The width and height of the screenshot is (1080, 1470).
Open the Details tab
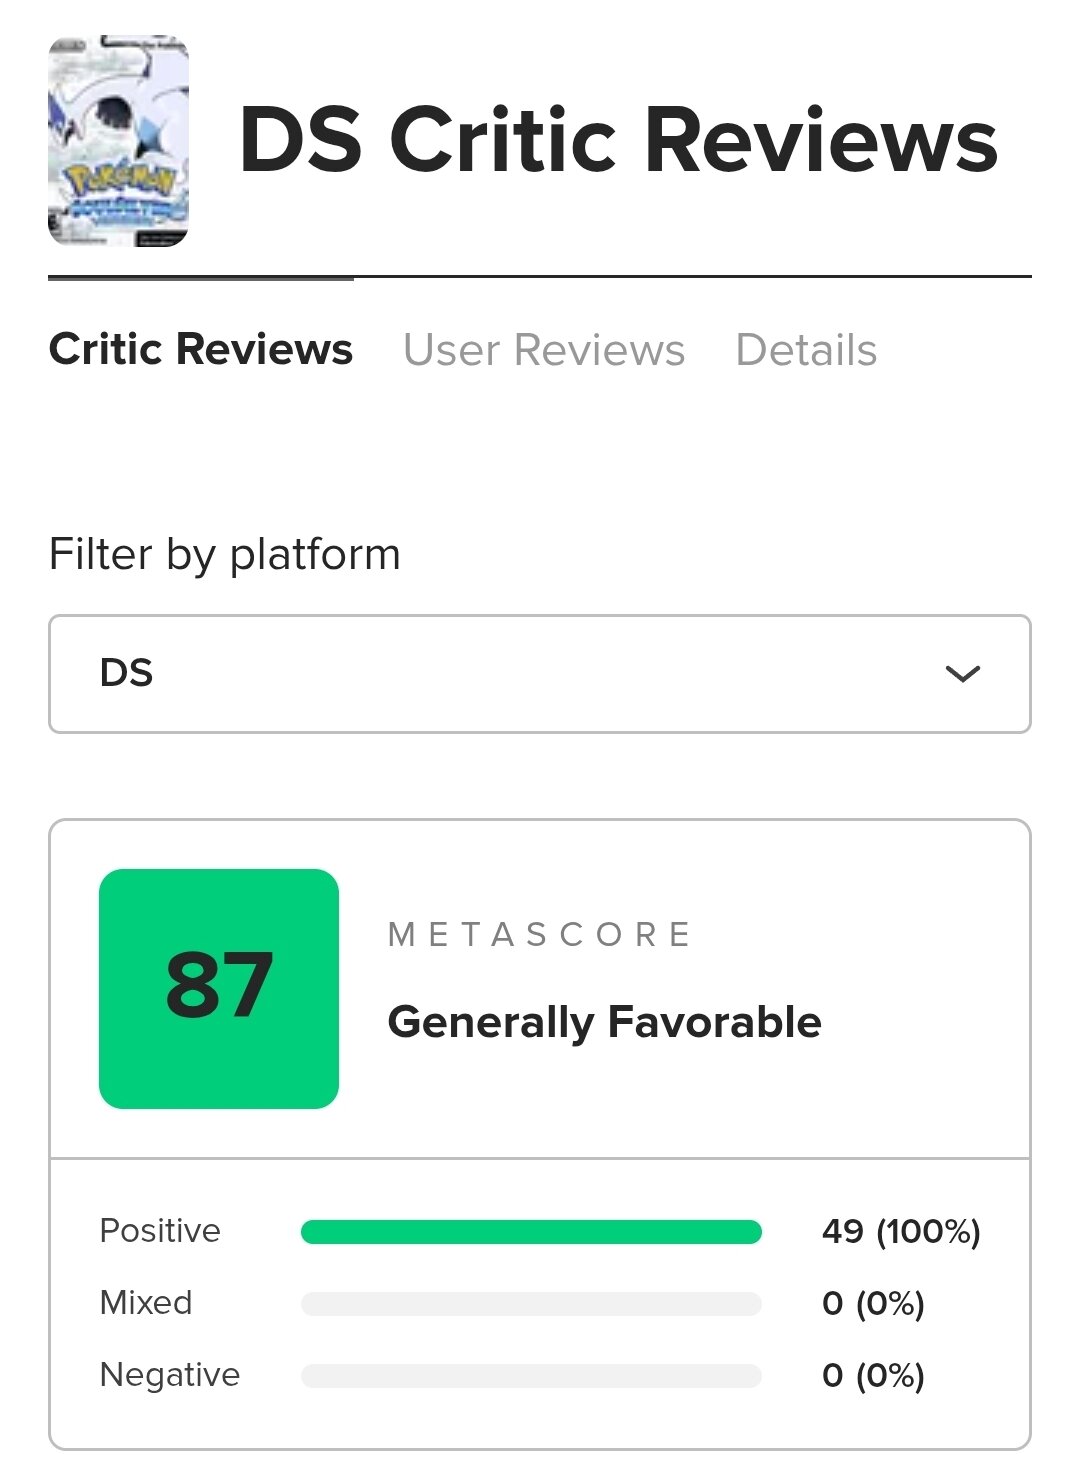pos(806,350)
